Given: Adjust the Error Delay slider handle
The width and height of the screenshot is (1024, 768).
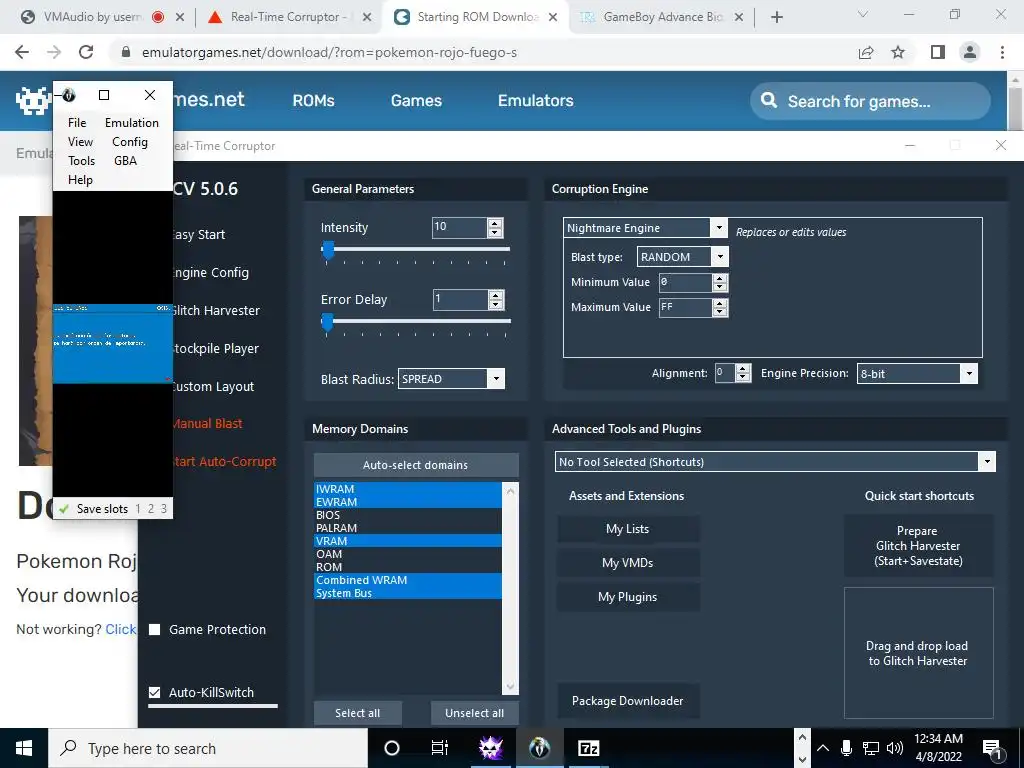Looking at the screenshot, I should pyautogui.click(x=328, y=322).
